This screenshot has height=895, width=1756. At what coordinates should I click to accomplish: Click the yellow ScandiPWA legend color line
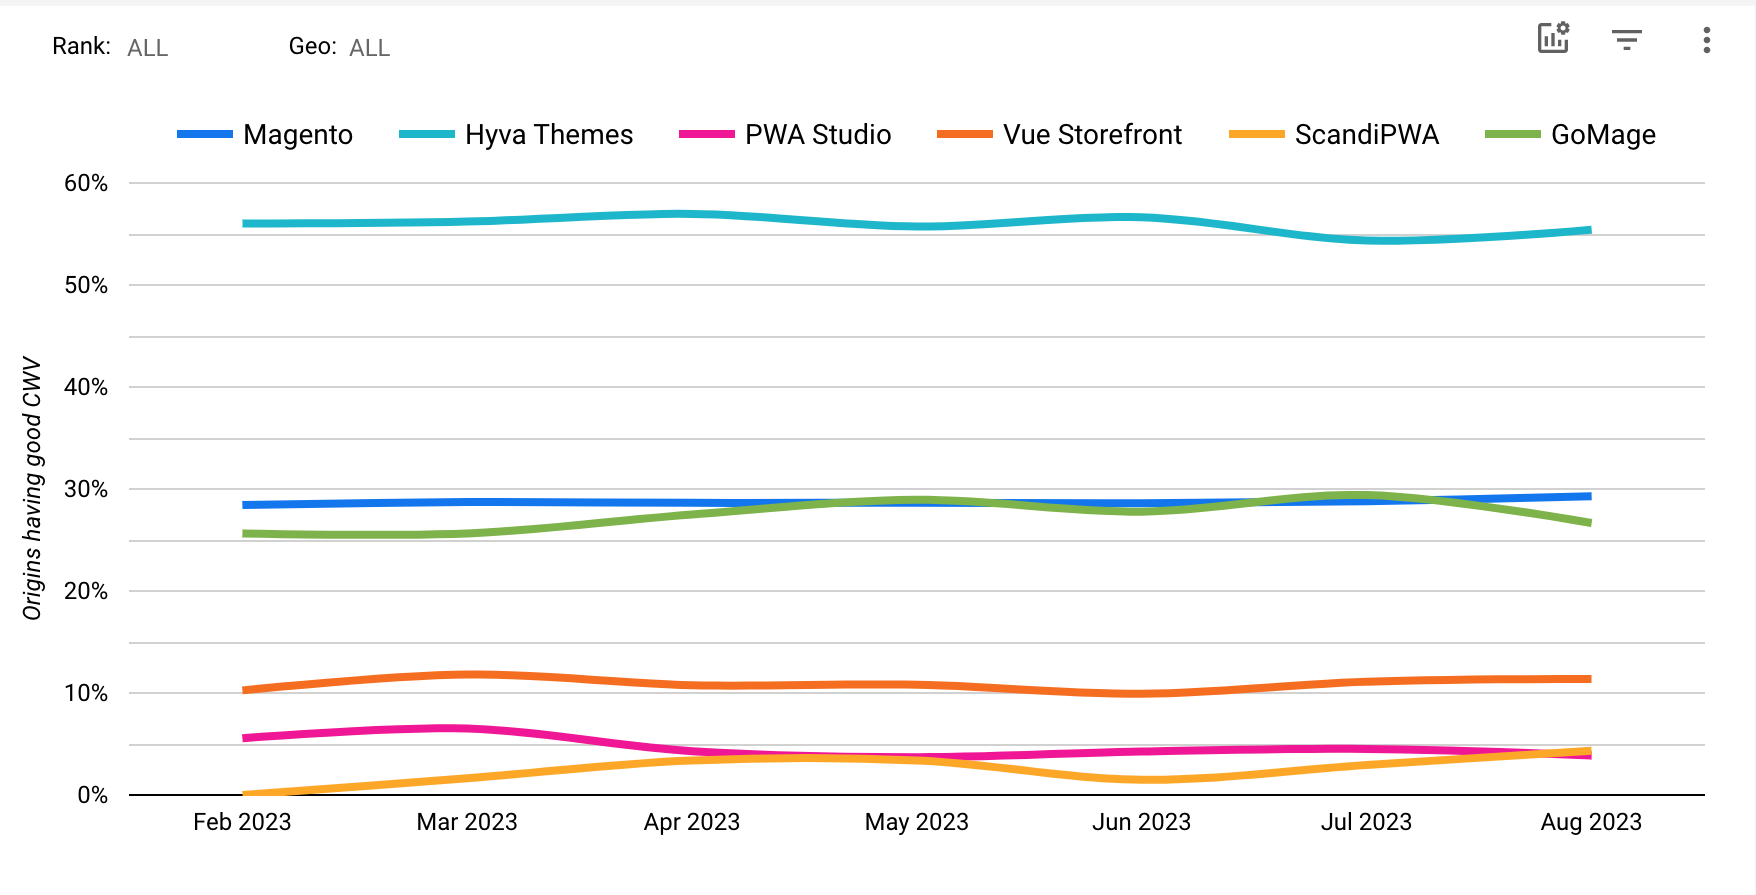coord(1257,134)
